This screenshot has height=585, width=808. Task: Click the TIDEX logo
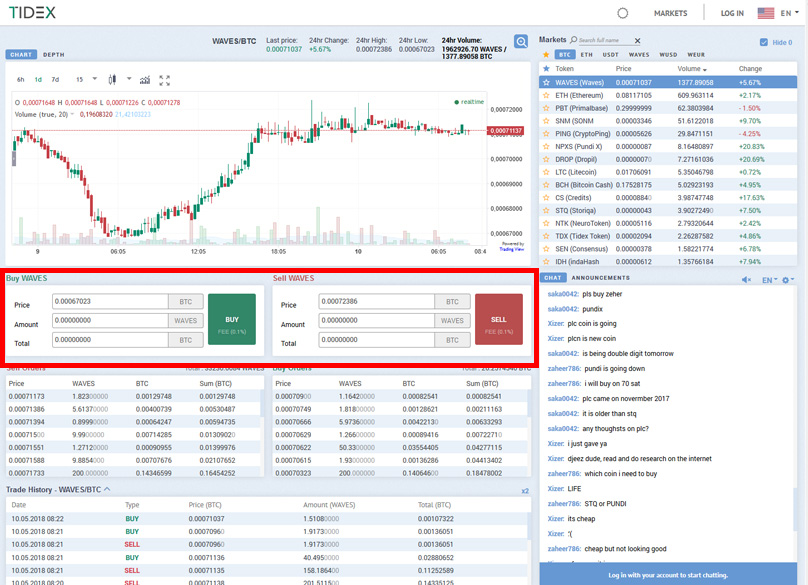(x=32, y=12)
